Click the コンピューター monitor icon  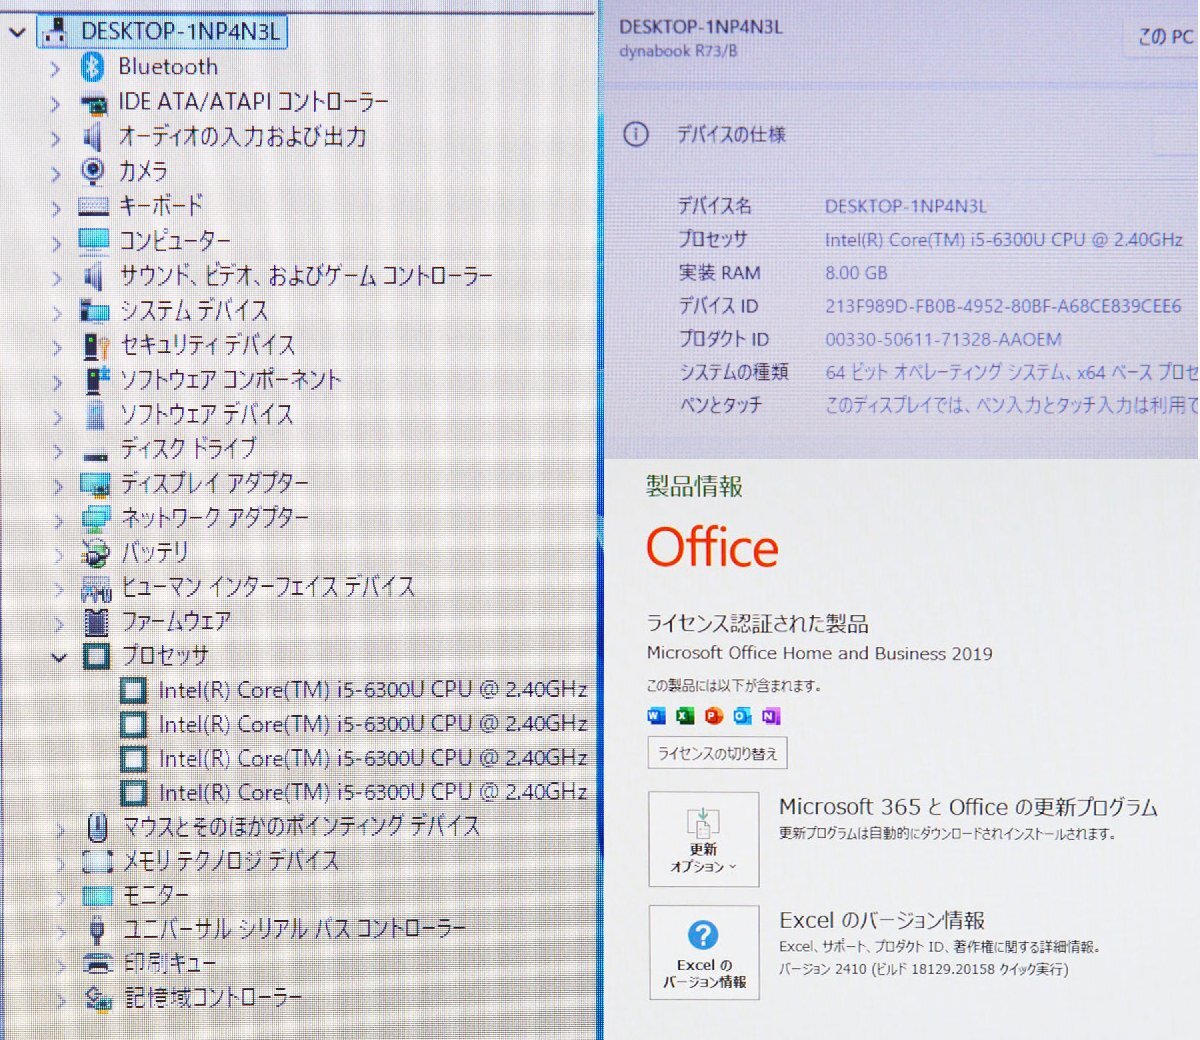(x=94, y=240)
